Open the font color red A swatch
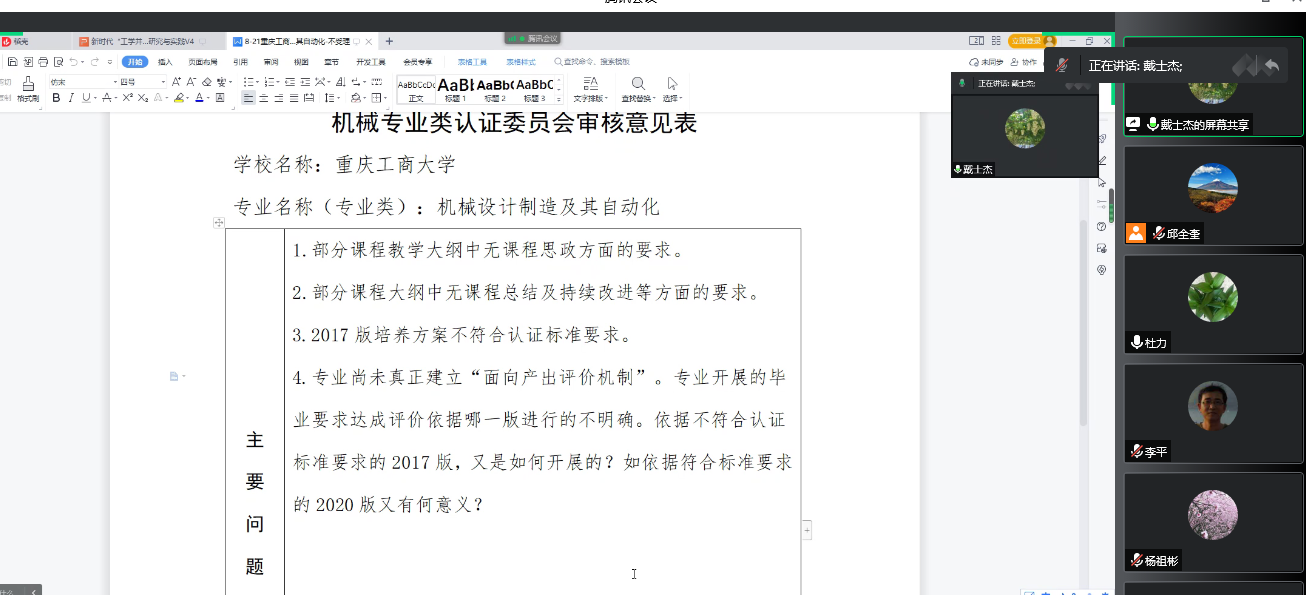 [x=200, y=98]
